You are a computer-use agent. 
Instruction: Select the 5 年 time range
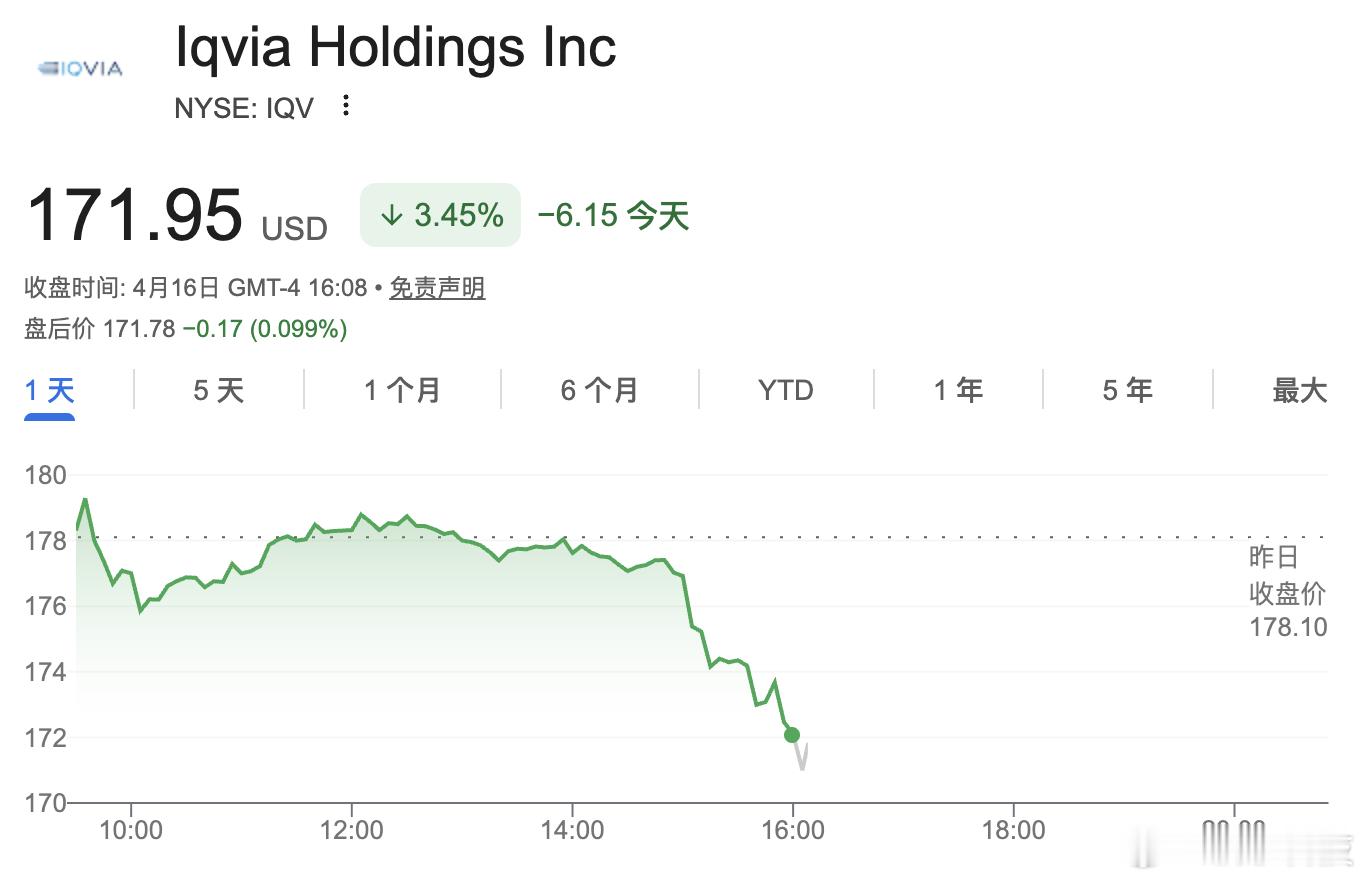coord(1127,390)
